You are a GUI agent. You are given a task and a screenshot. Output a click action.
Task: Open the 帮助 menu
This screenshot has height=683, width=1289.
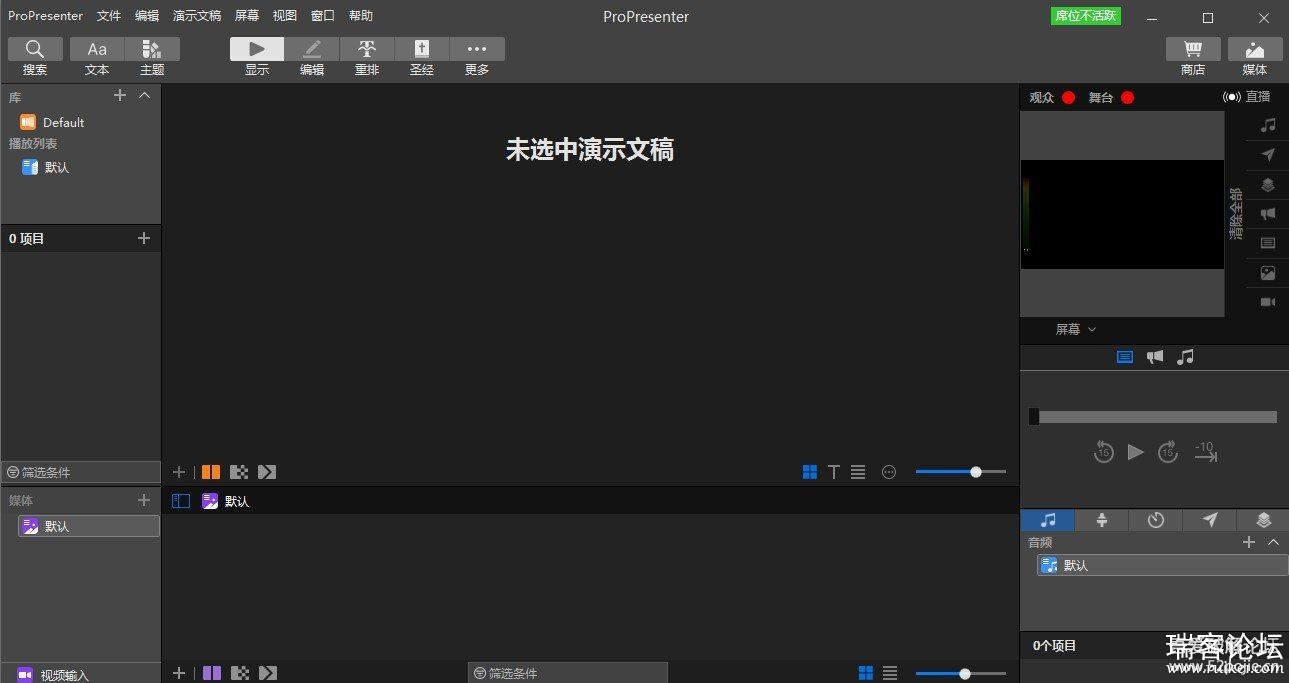(x=361, y=16)
